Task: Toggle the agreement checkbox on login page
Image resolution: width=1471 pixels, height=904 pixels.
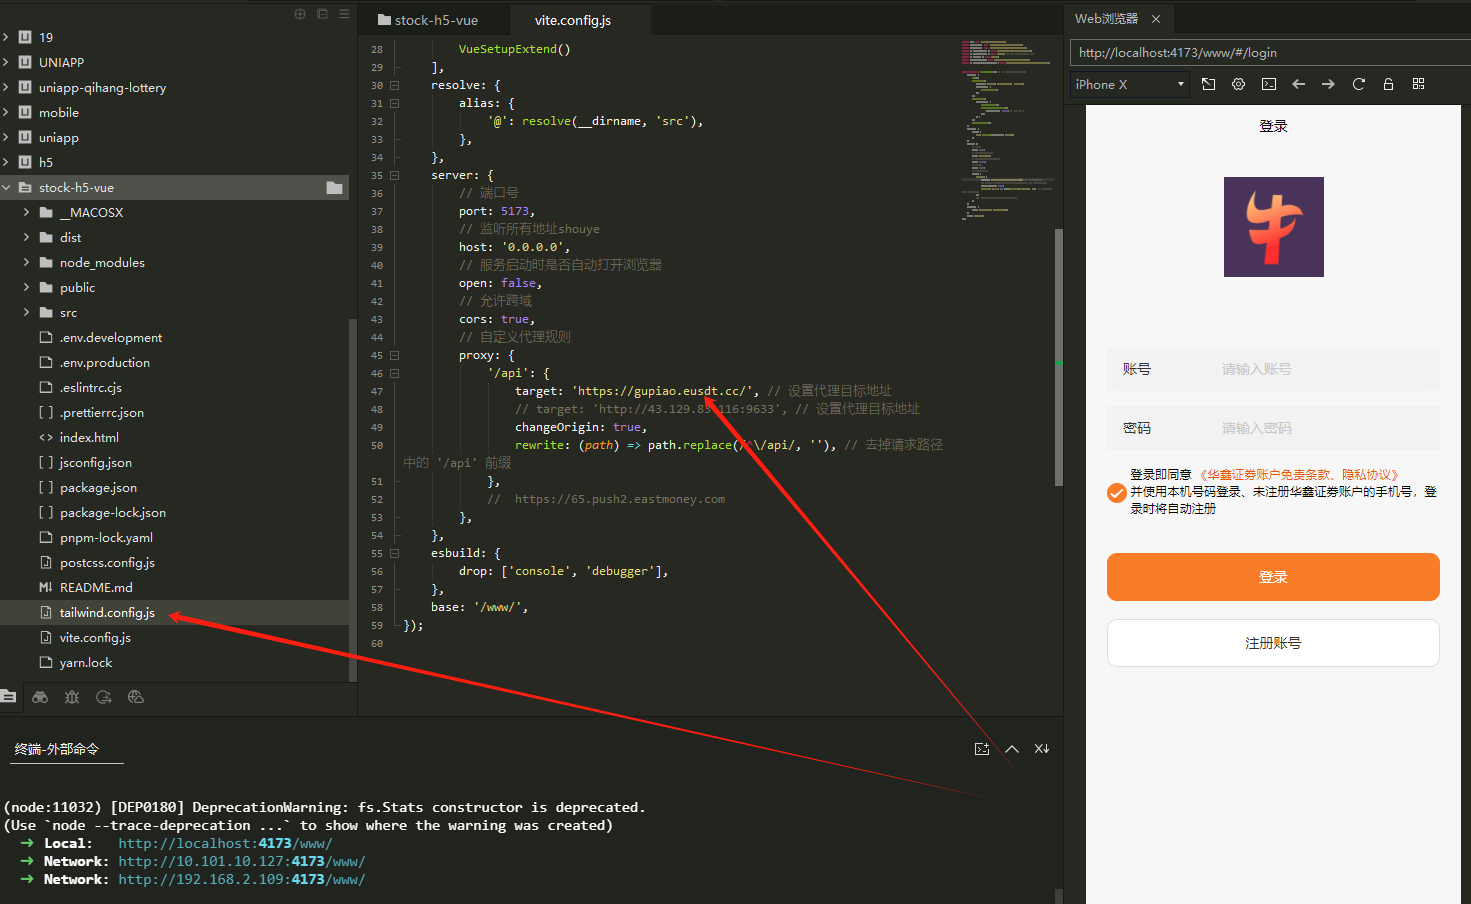Action: 1117,493
